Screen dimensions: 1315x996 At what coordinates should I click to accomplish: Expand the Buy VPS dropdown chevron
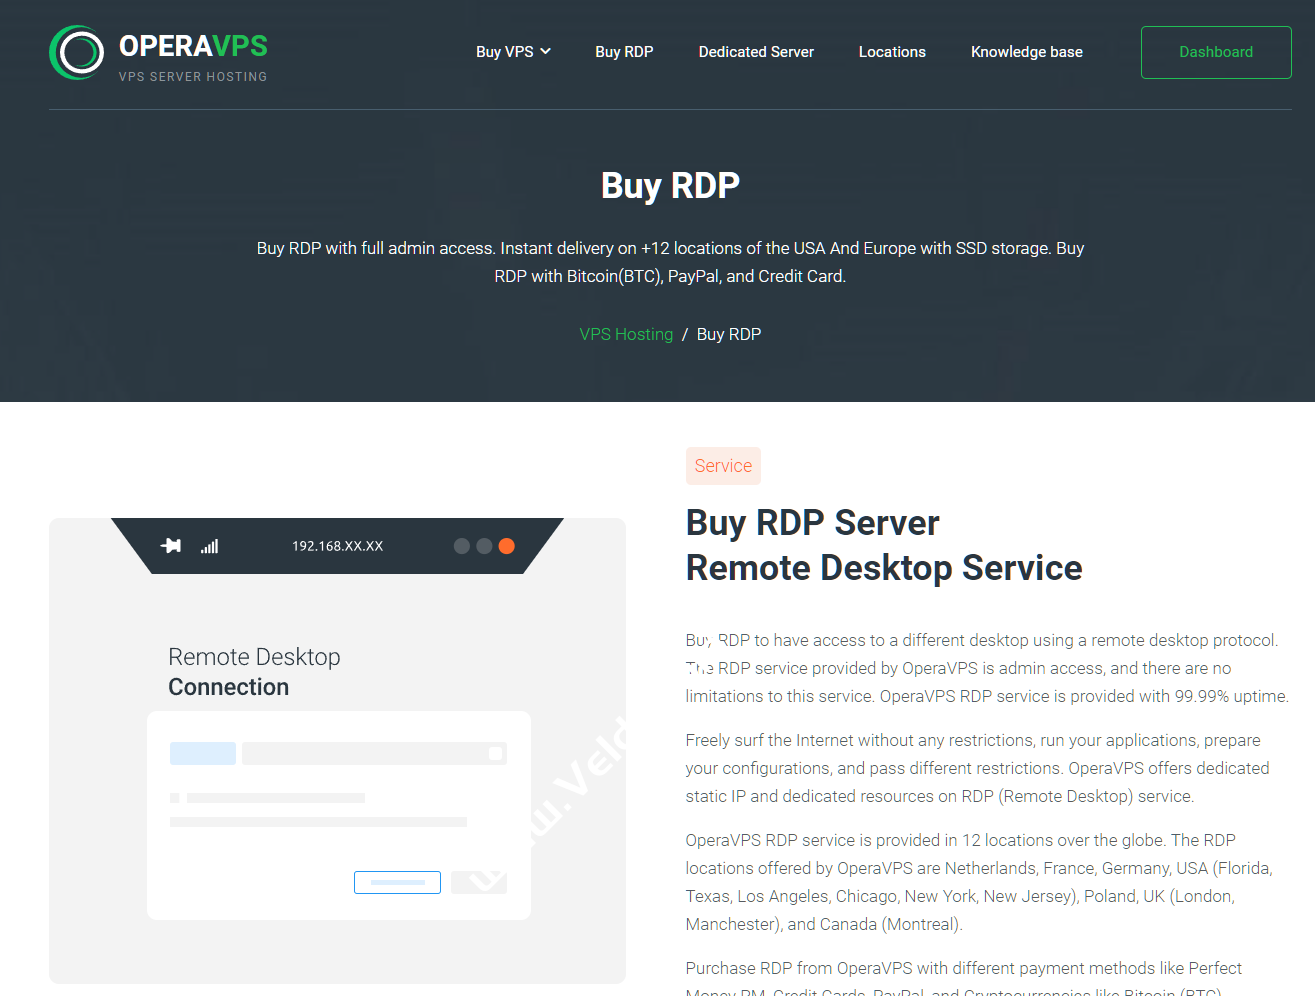click(545, 52)
